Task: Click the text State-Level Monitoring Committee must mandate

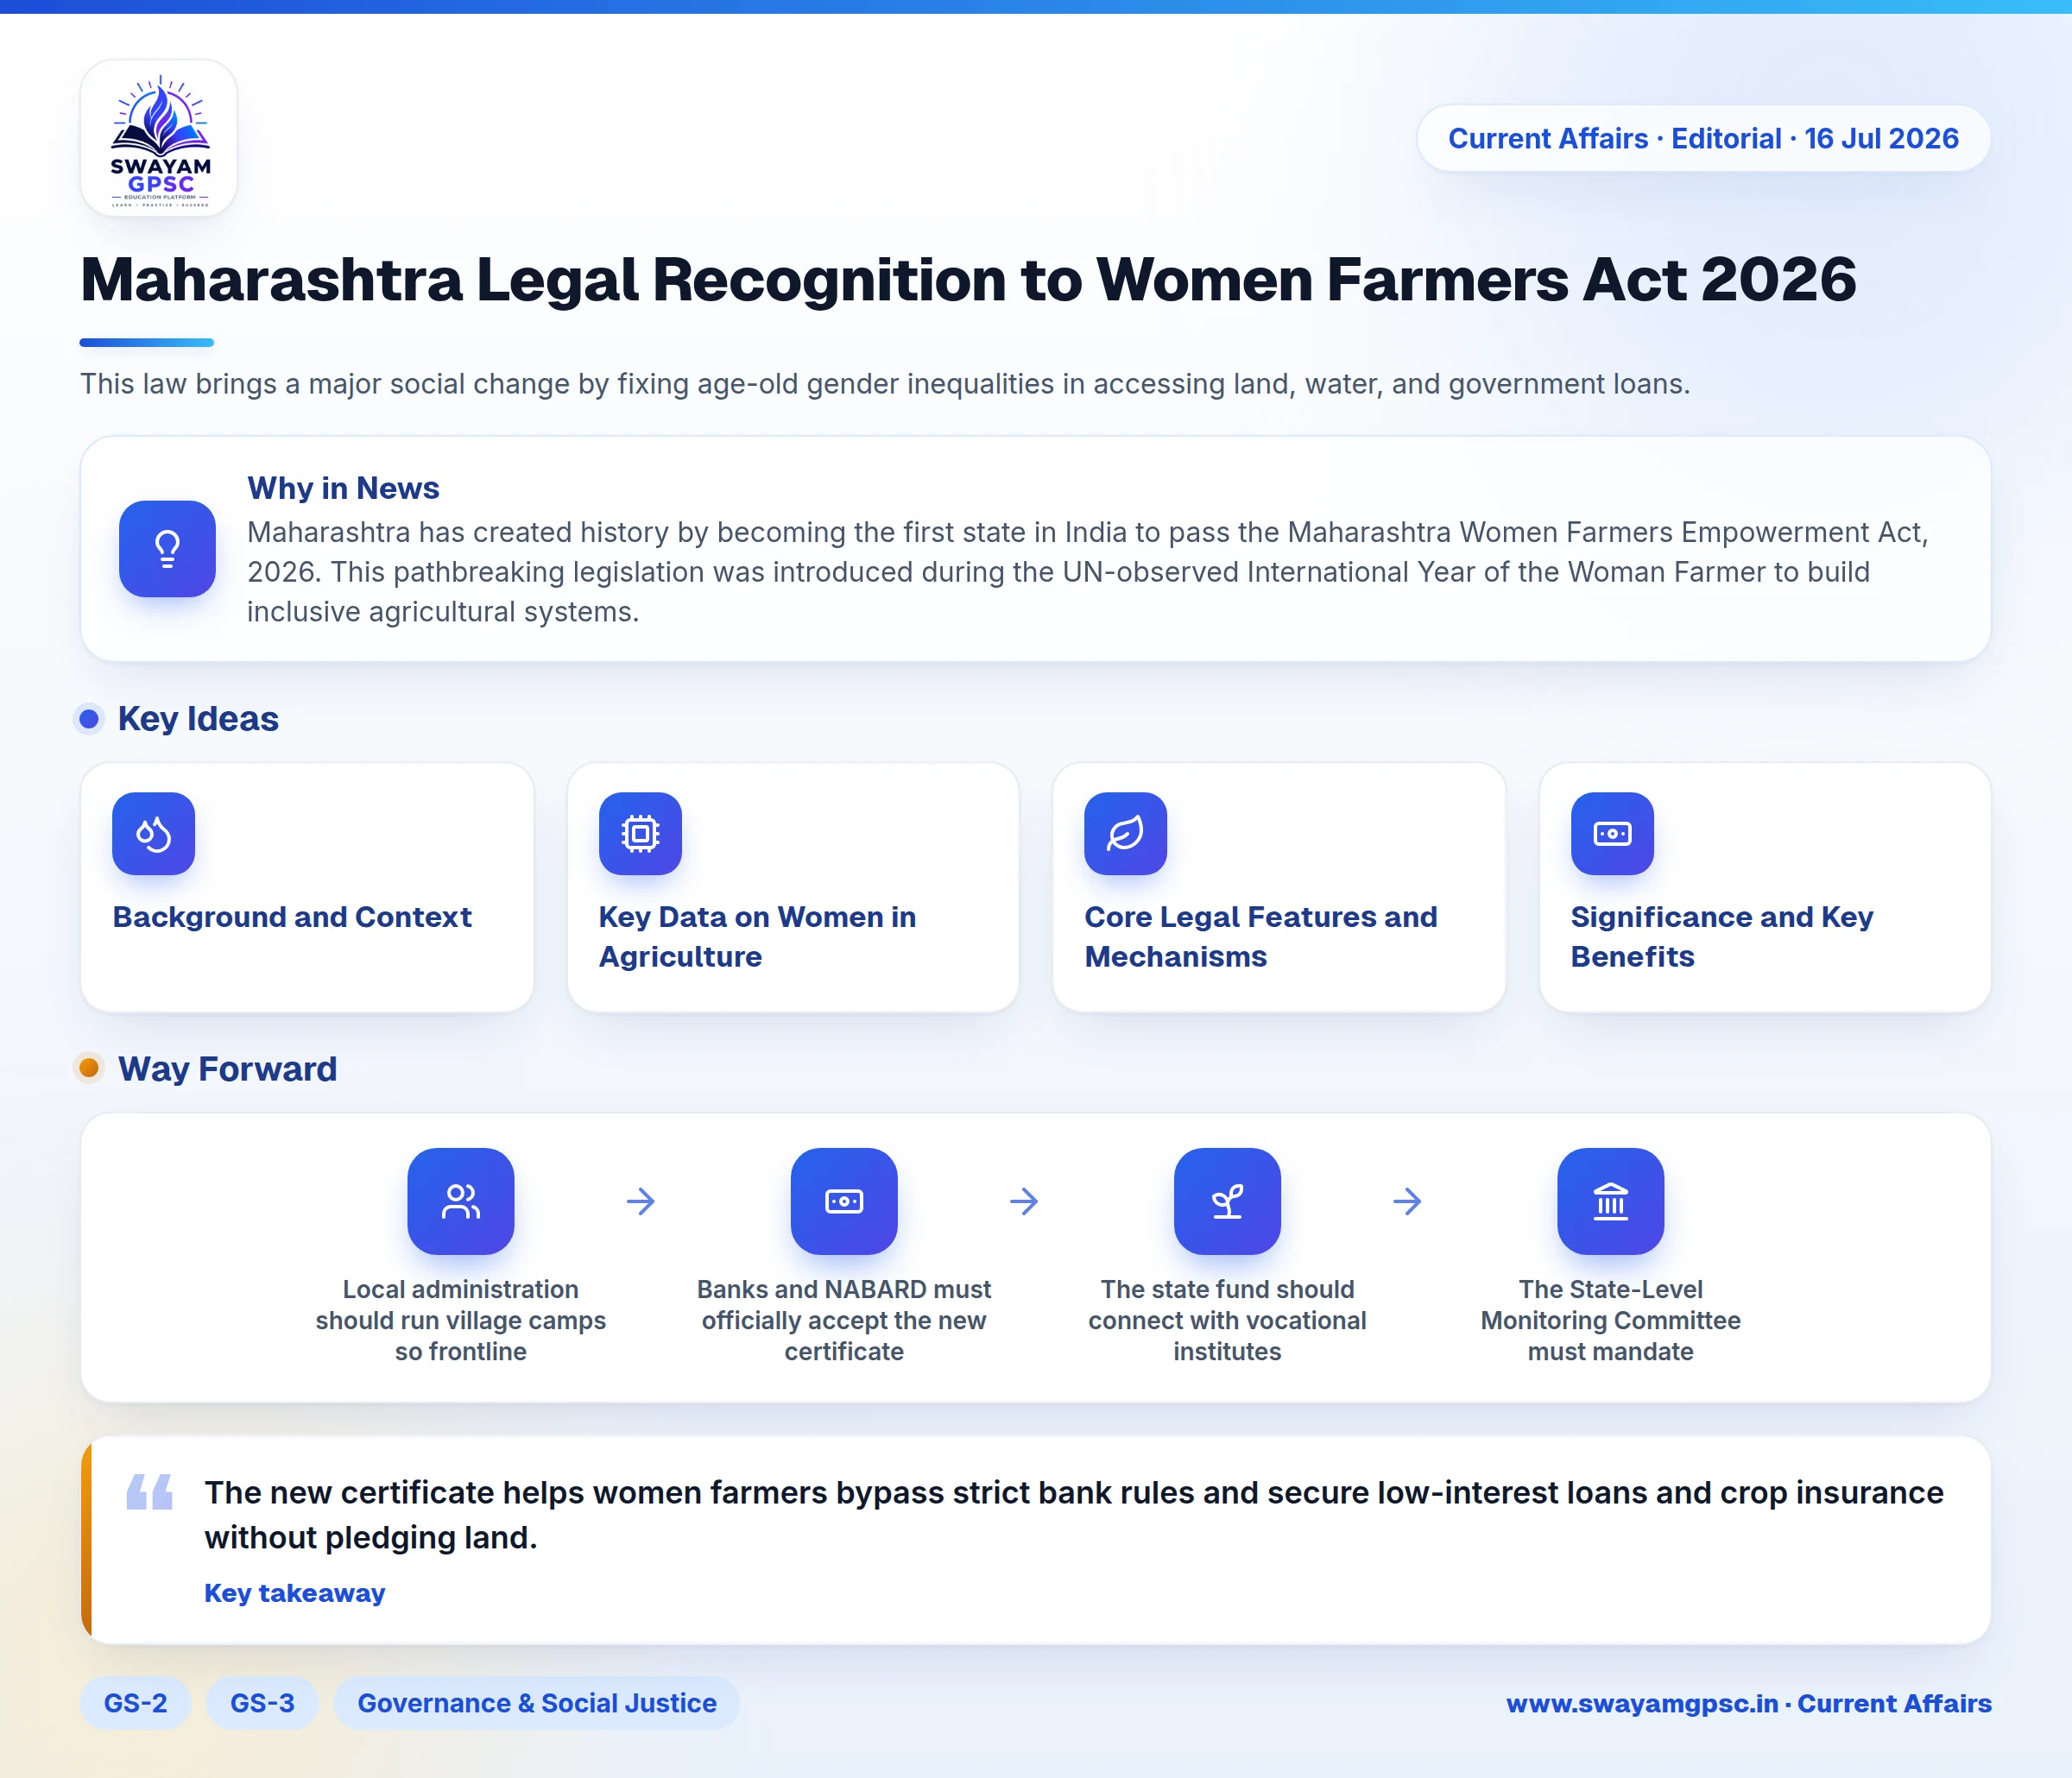Action: [x=1611, y=1320]
